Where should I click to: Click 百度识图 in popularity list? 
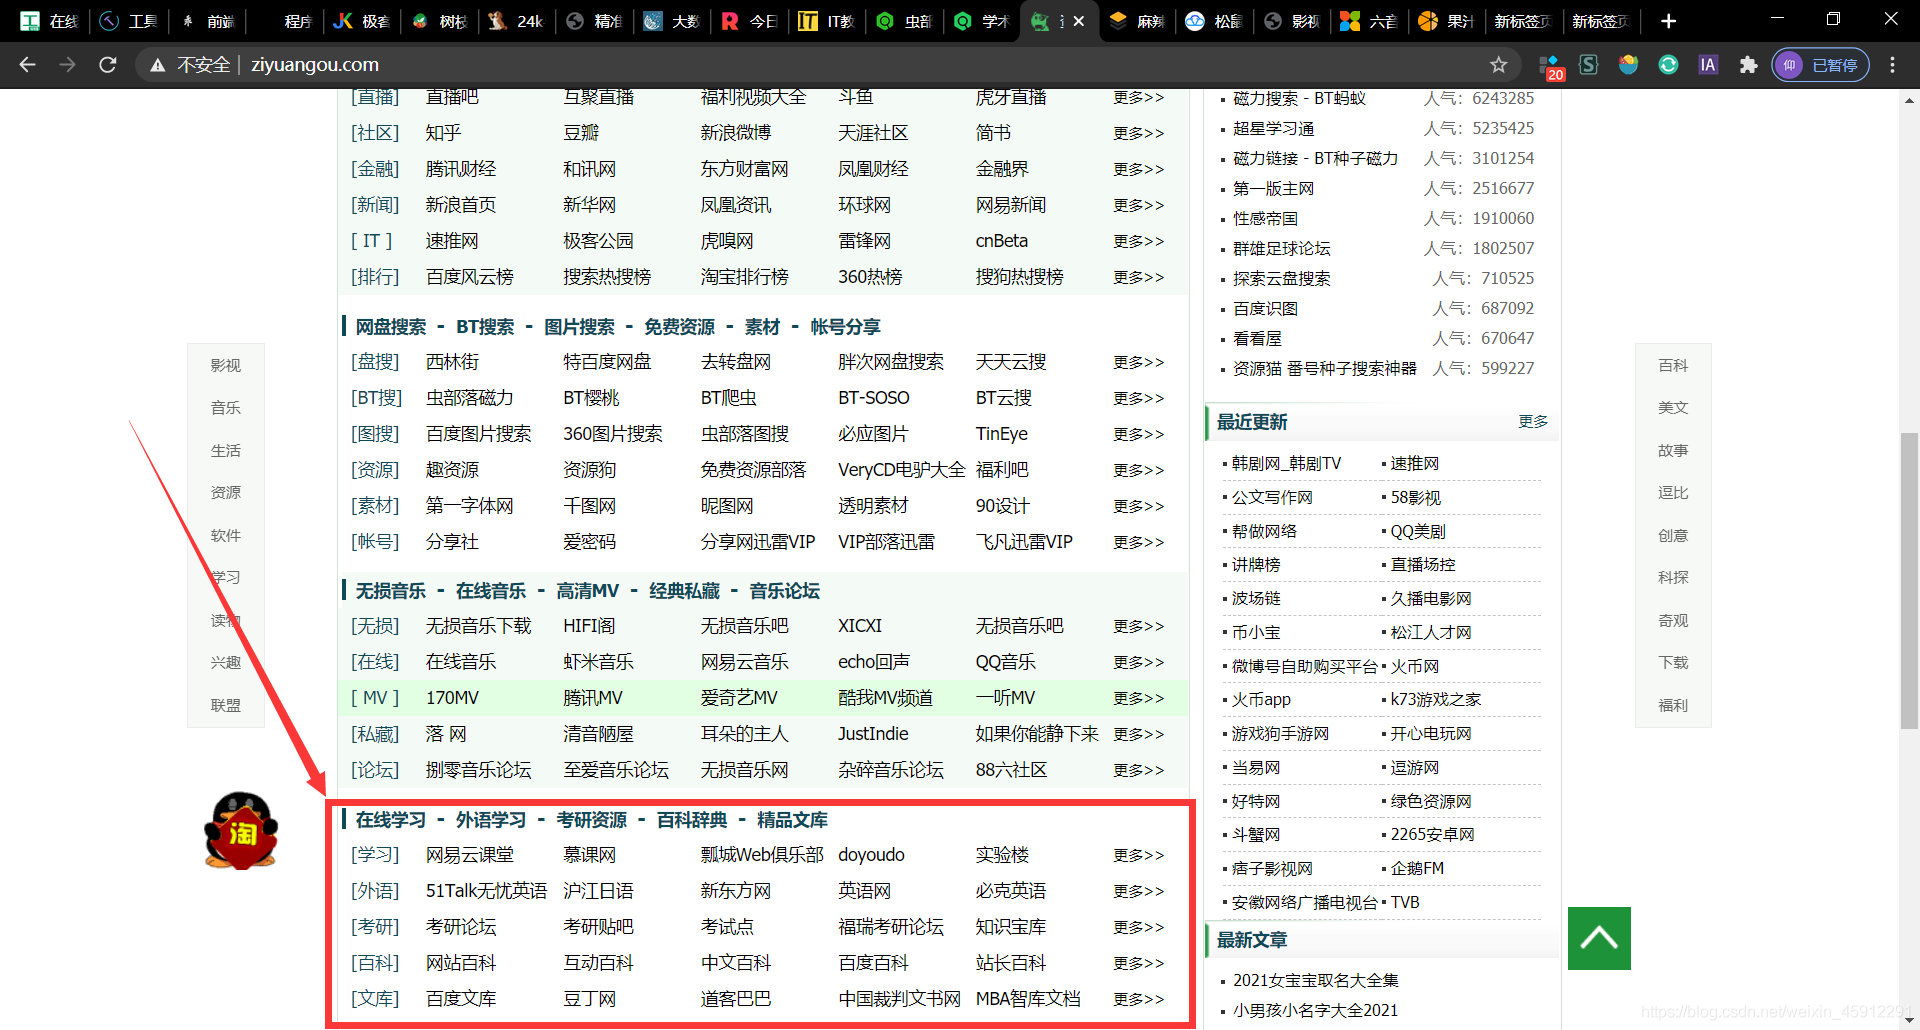tap(1265, 309)
